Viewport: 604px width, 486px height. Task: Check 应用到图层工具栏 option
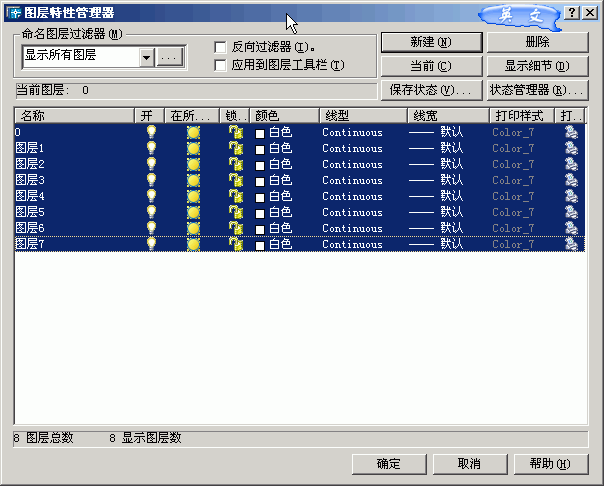[220, 65]
